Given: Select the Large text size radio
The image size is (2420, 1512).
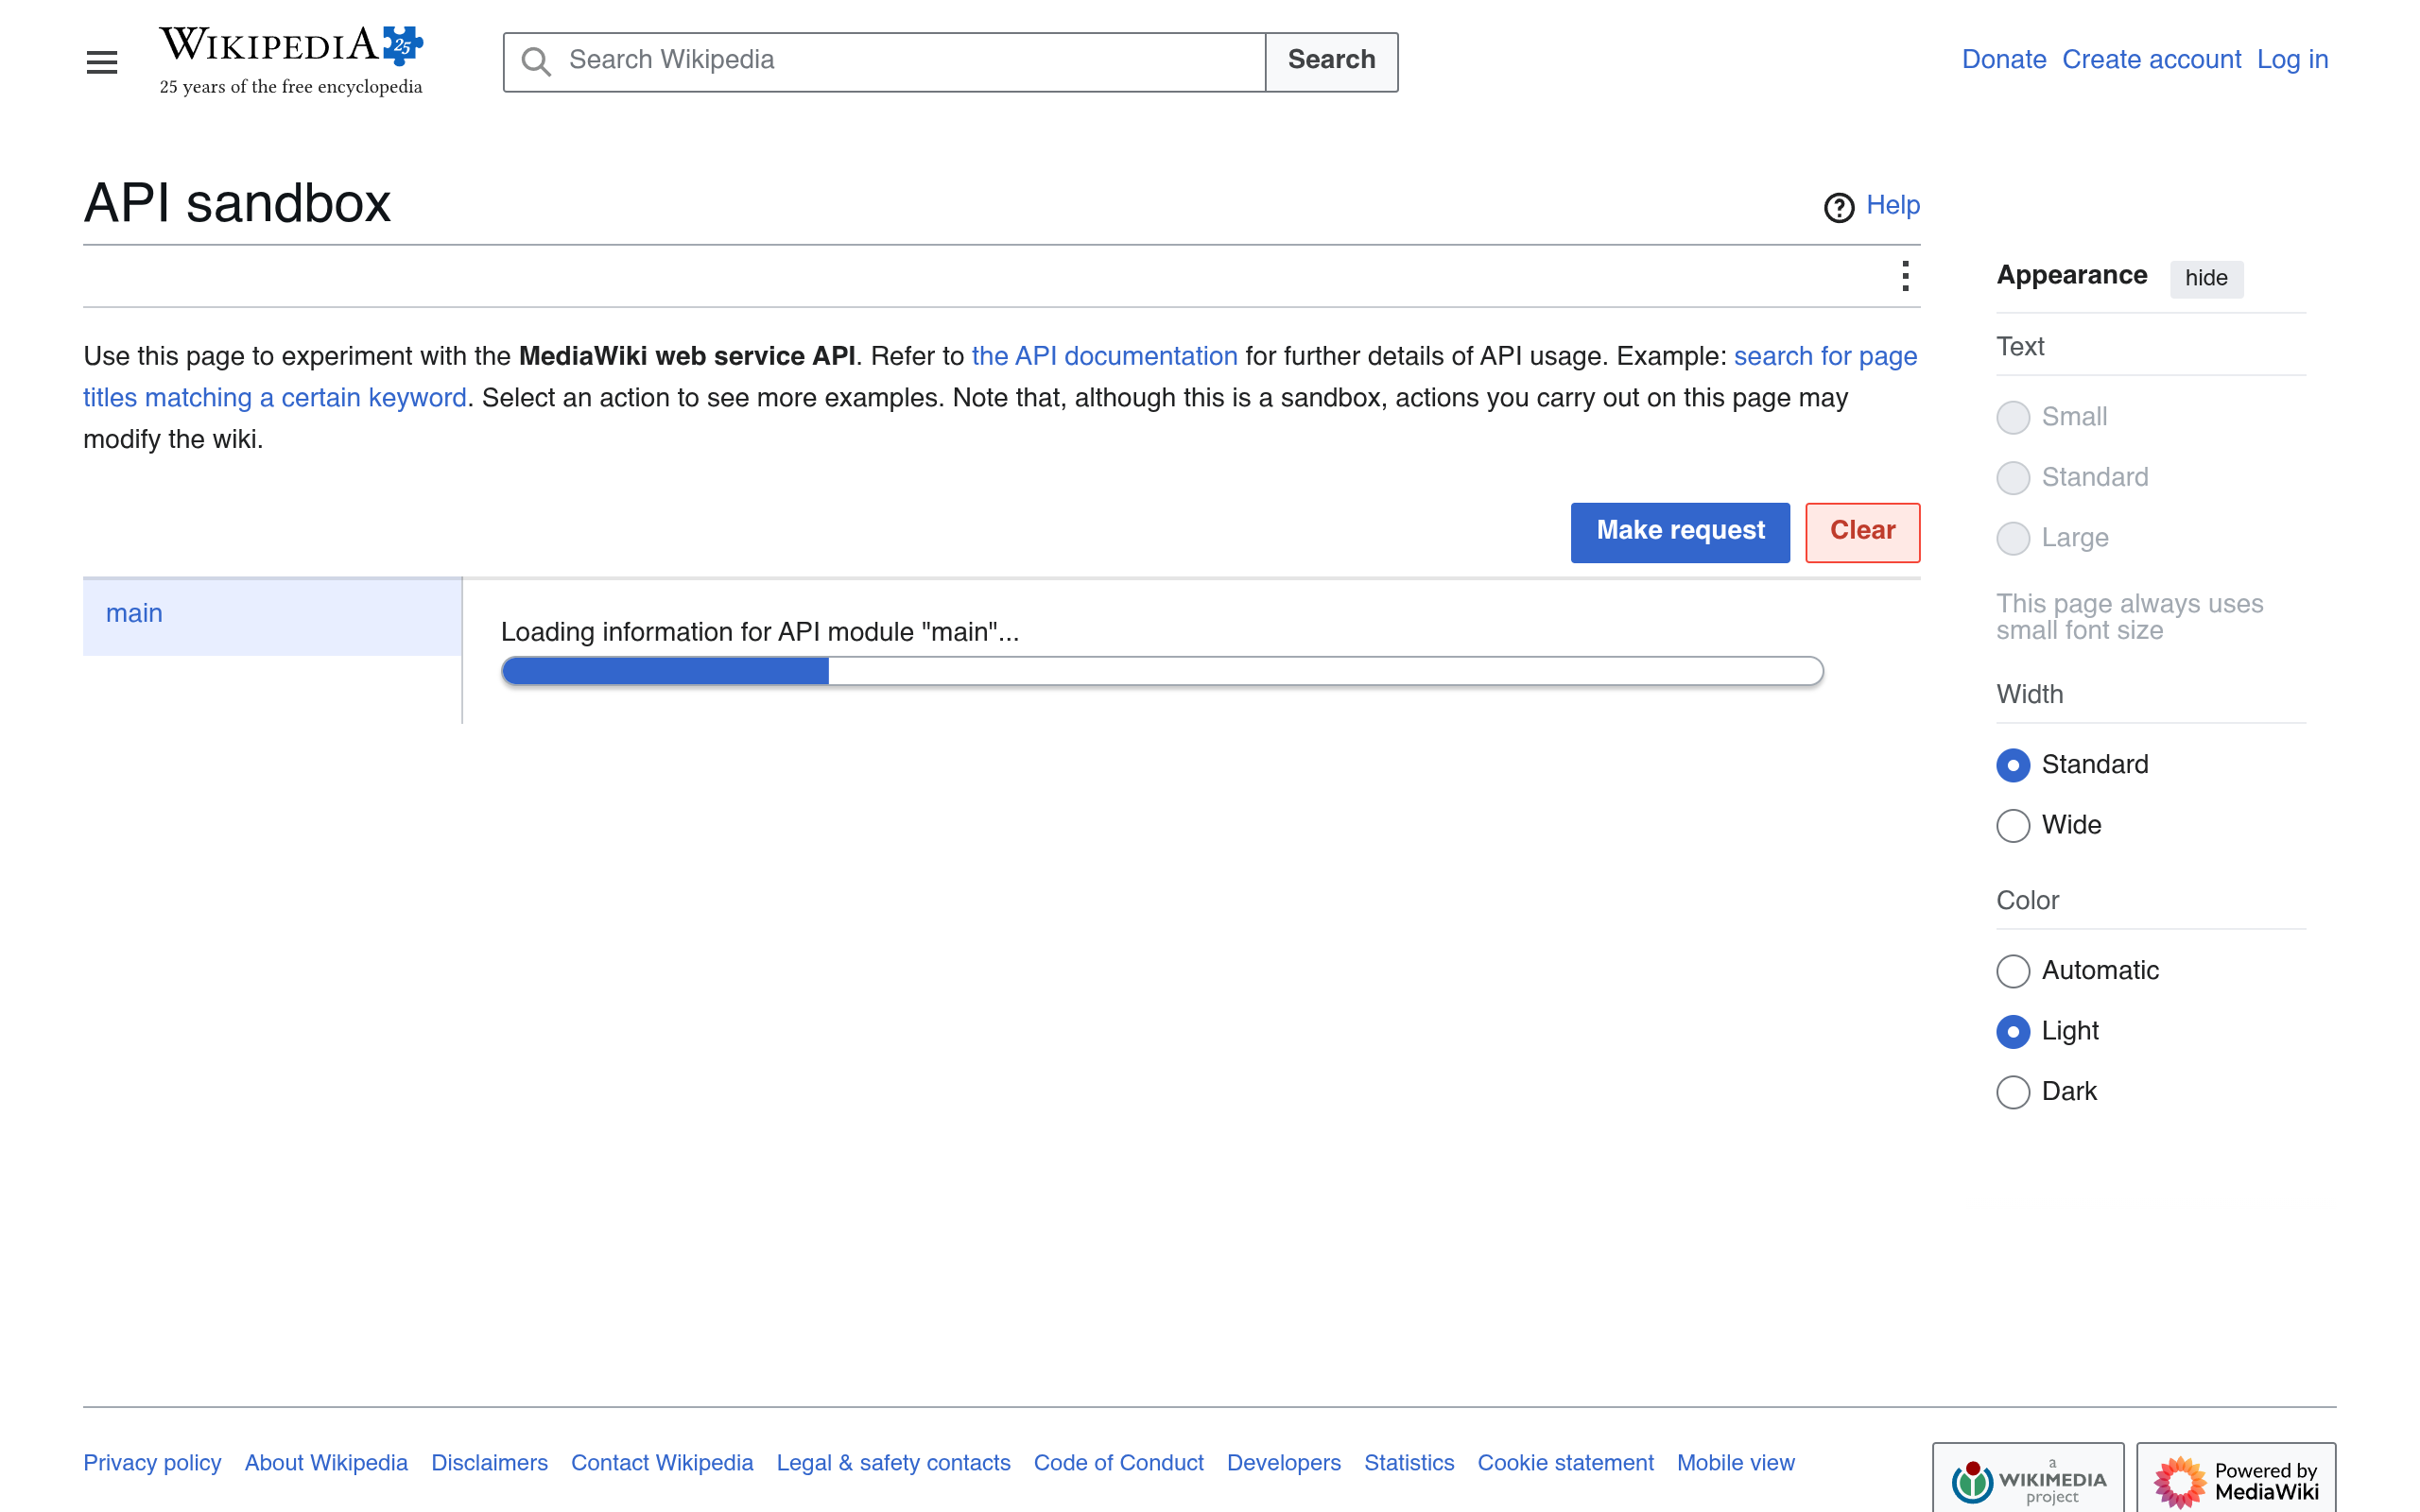Looking at the screenshot, I should pos(2012,538).
